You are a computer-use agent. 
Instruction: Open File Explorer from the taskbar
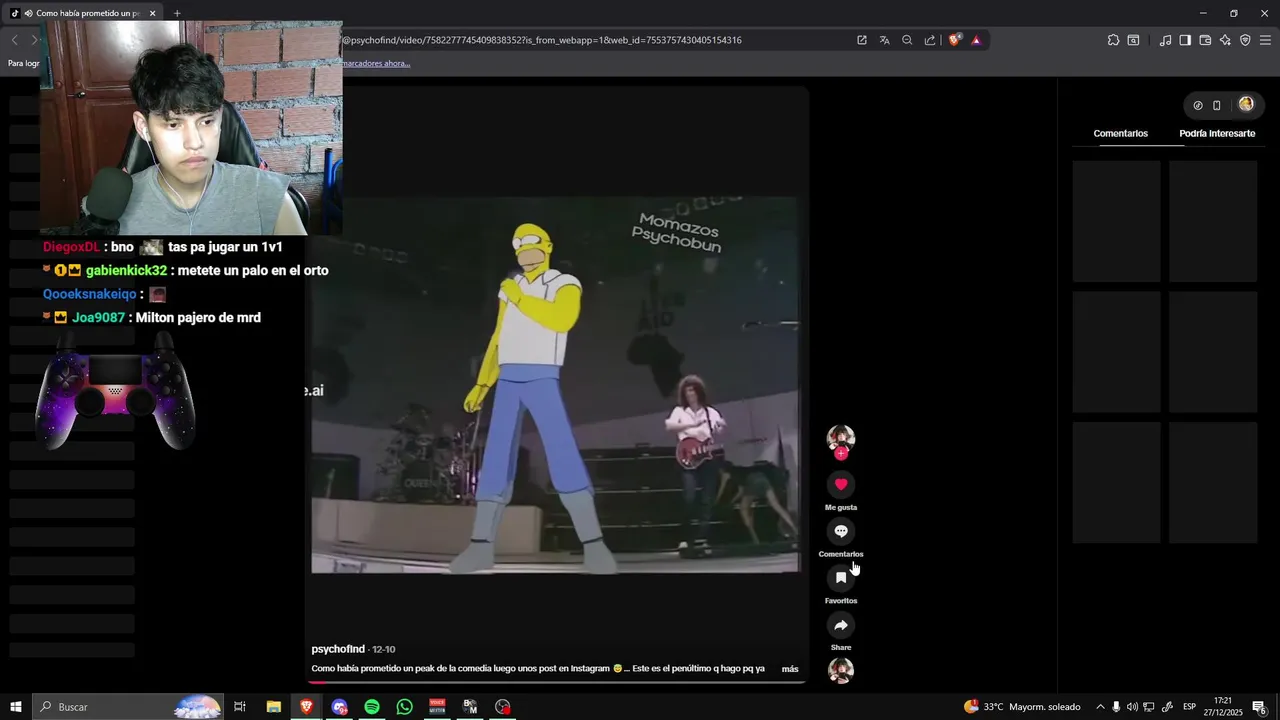click(273, 707)
